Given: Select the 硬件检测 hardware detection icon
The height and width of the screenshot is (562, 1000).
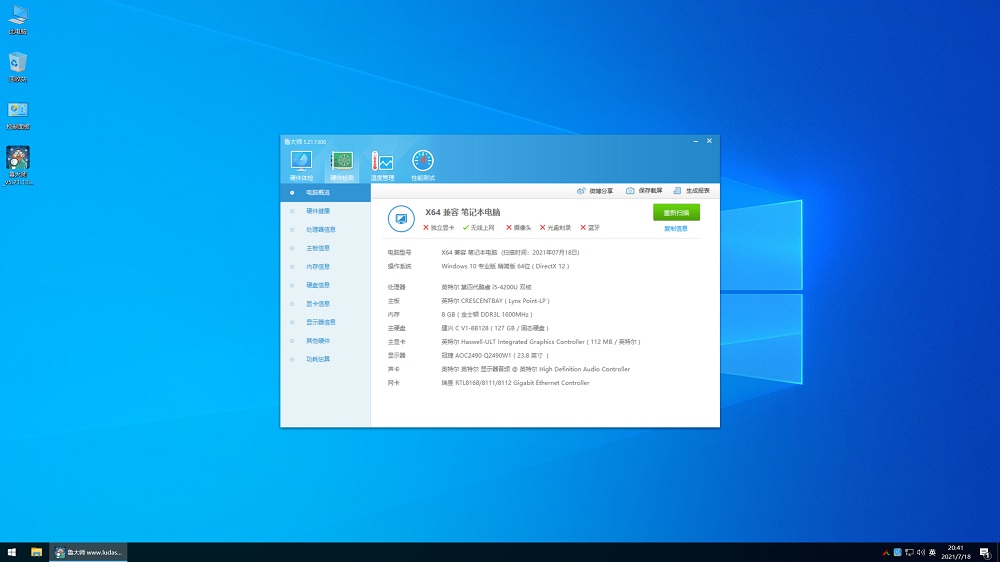Looking at the screenshot, I should 342,162.
